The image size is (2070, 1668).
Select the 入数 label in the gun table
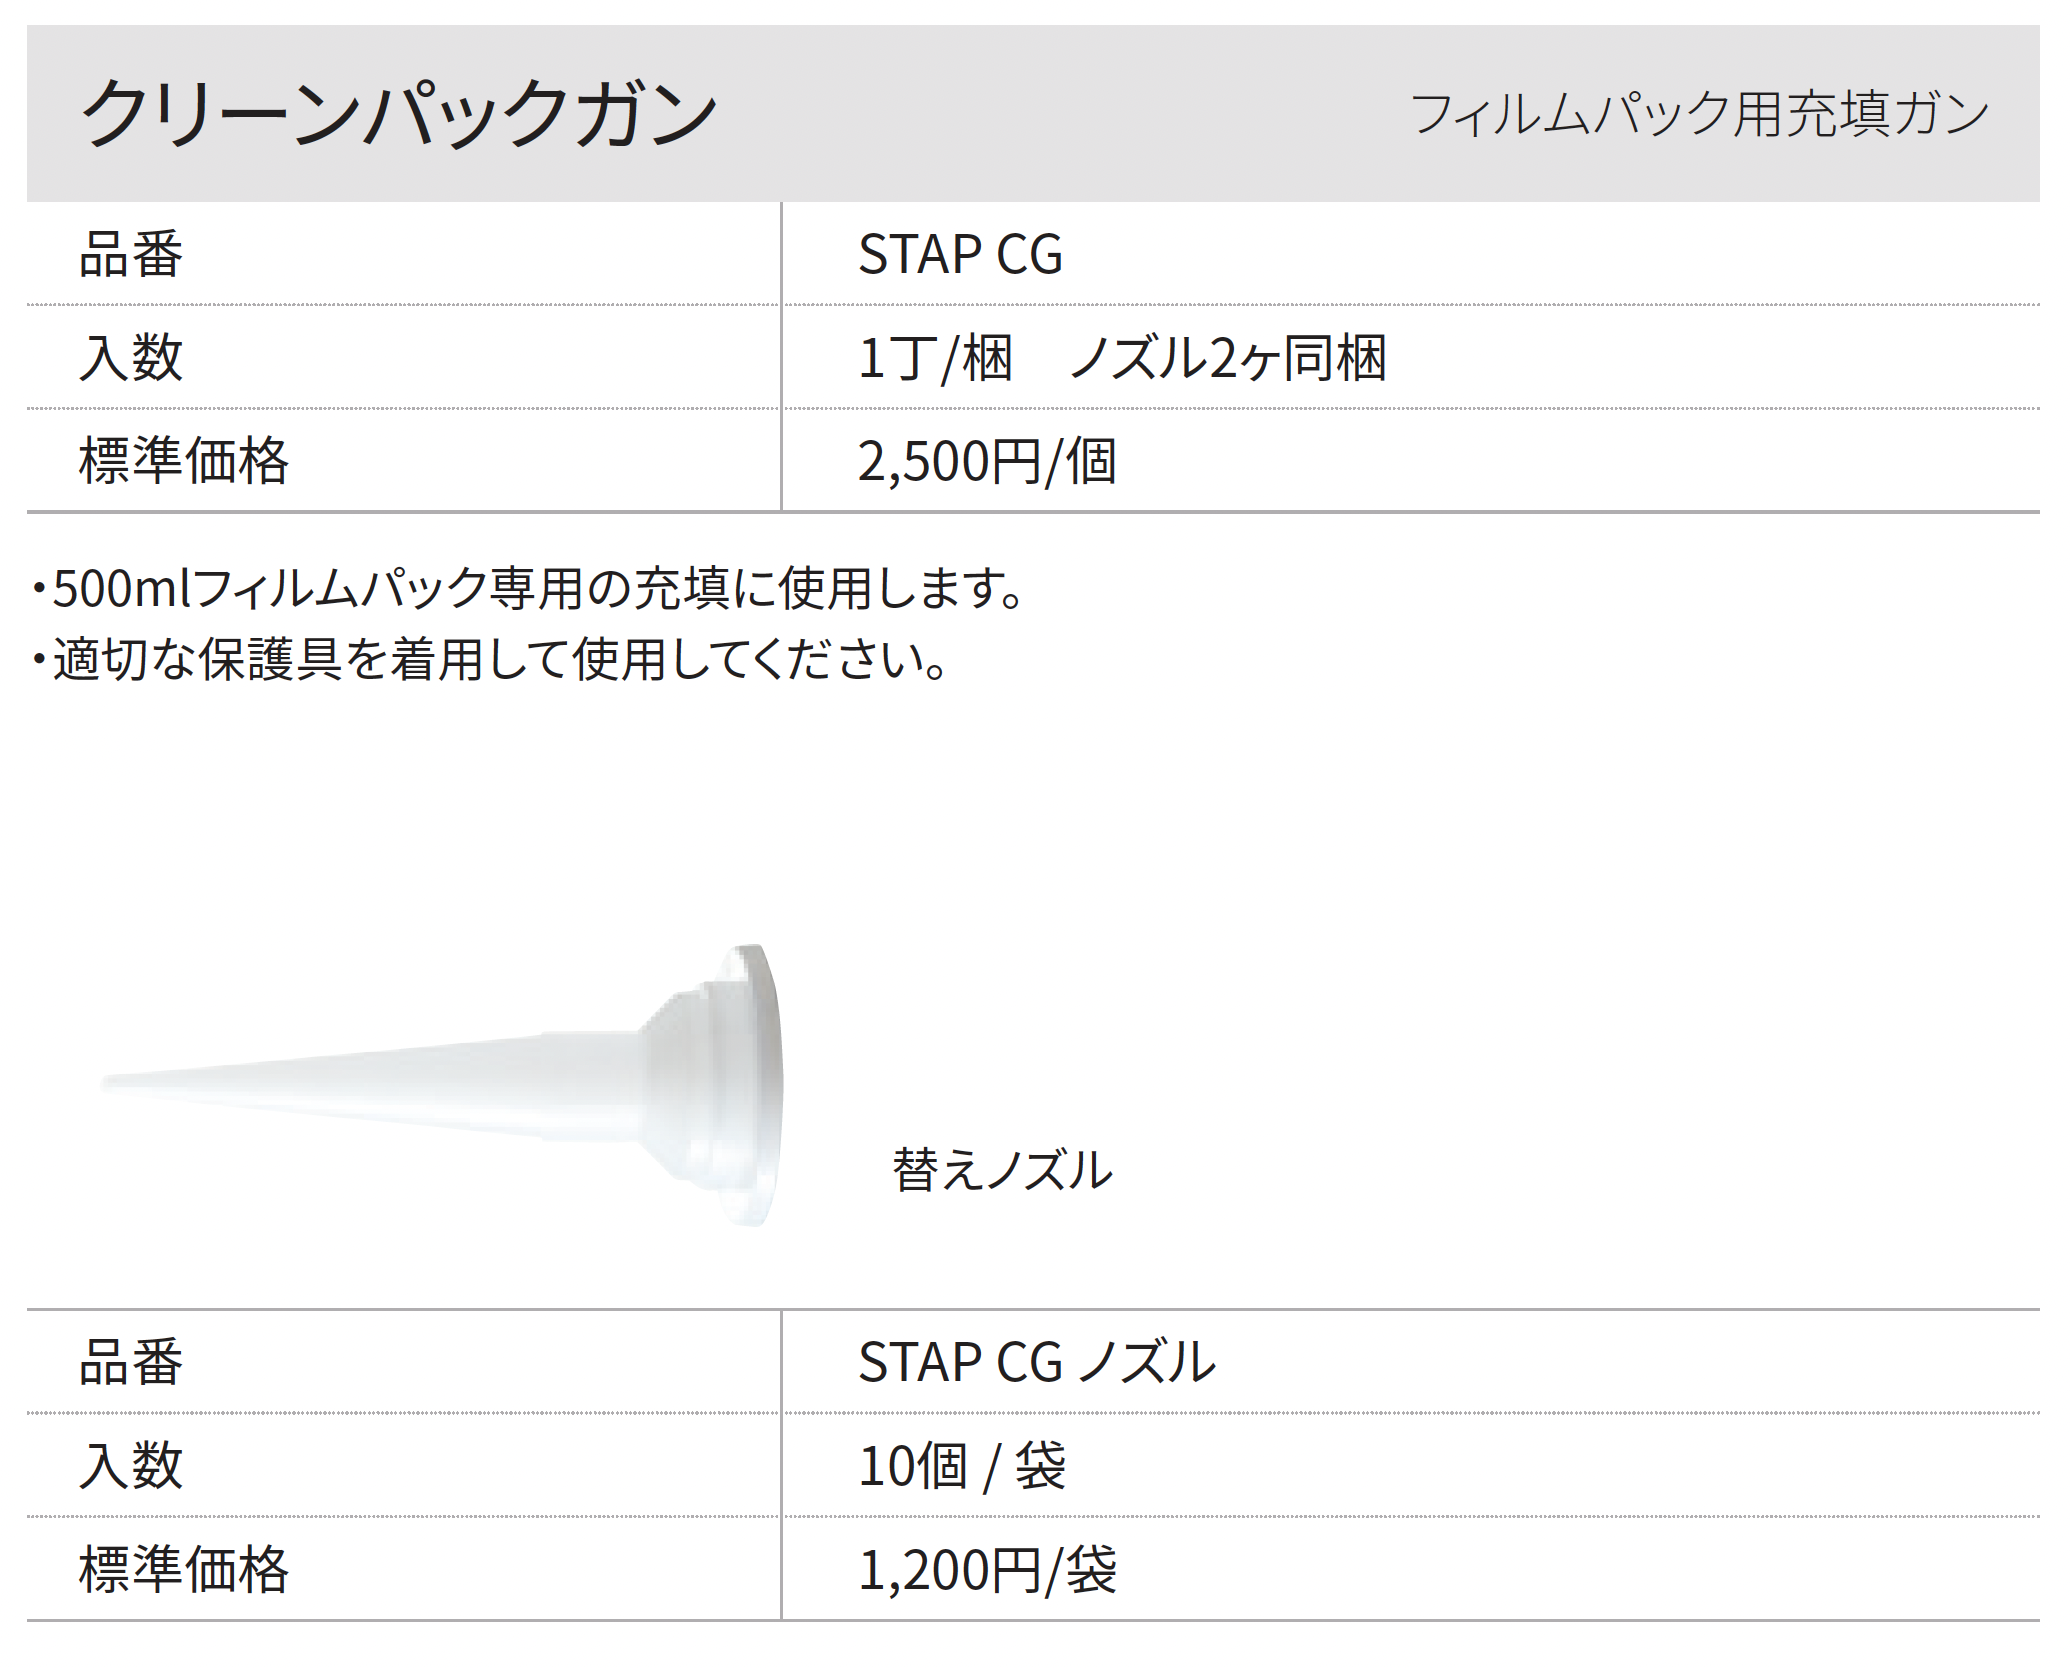[x=131, y=358]
